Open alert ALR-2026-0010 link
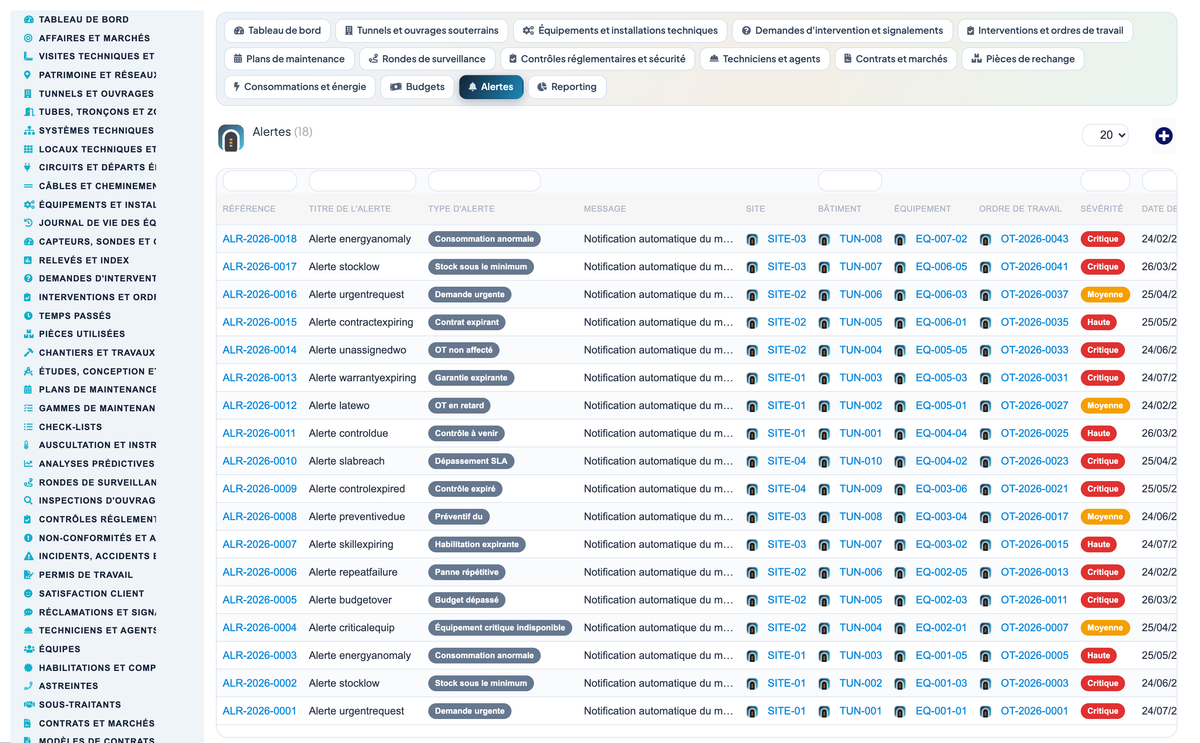The image size is (1200, 743). pyautogui.click(x=260, y=461)
